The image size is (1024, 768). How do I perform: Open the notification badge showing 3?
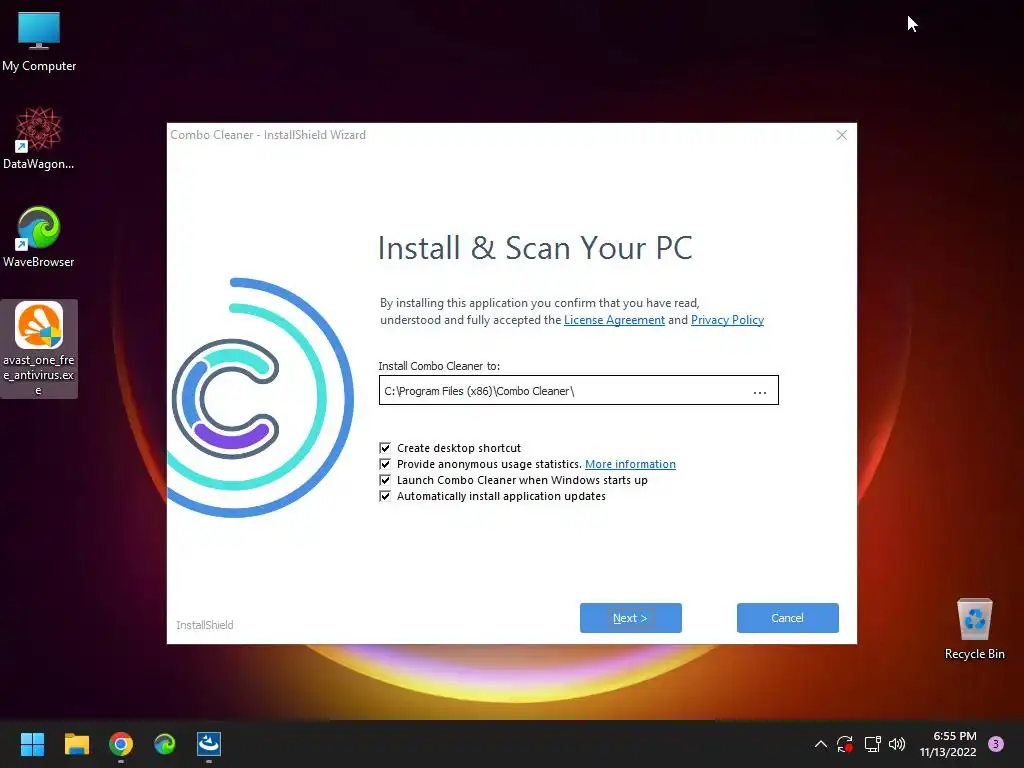click(996, 744)
